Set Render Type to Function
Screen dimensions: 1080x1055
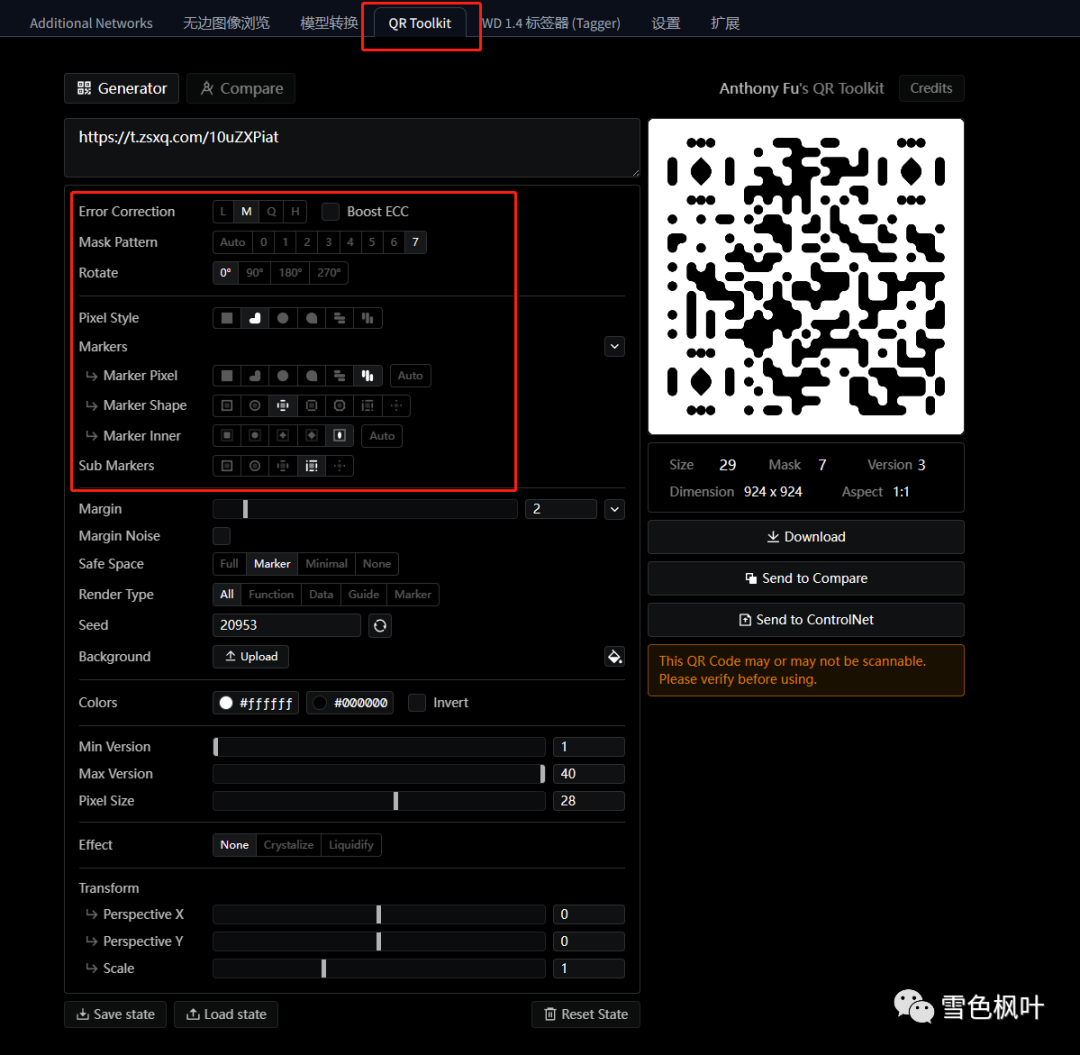(271, 594)
